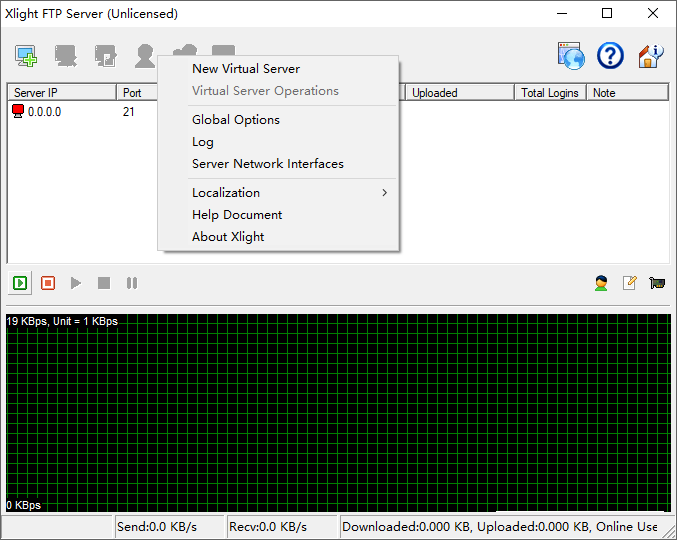Image resolution: width=677 pixels, height=540 pixels.
Task: Sort by the Uploaded column header
Action: coord(460,93)
